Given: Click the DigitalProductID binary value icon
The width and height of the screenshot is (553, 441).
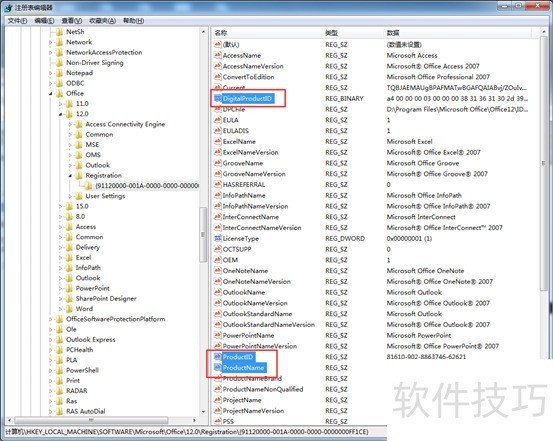Looking at the screenshot, I should [218, 98].
